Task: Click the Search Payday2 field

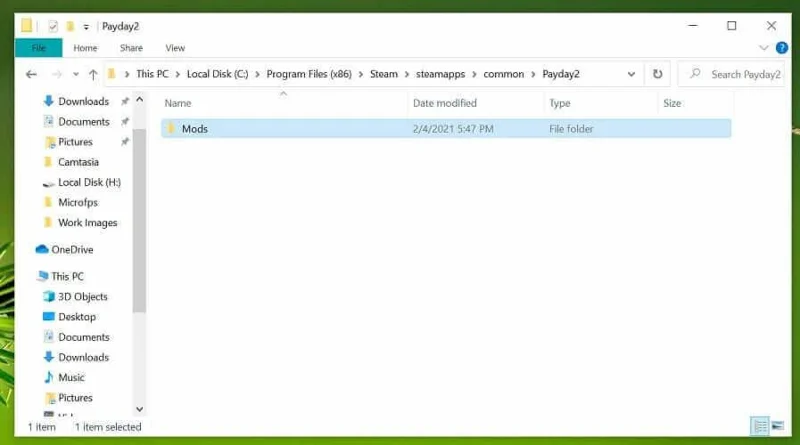Action: coord(732,75)
